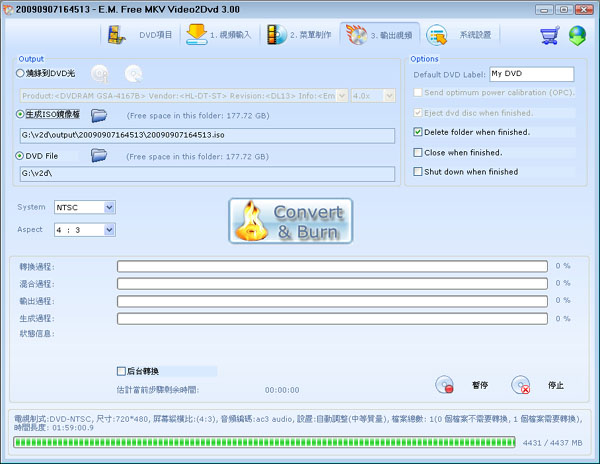Click the Convert & Burn button

click(x=290, y=221)
